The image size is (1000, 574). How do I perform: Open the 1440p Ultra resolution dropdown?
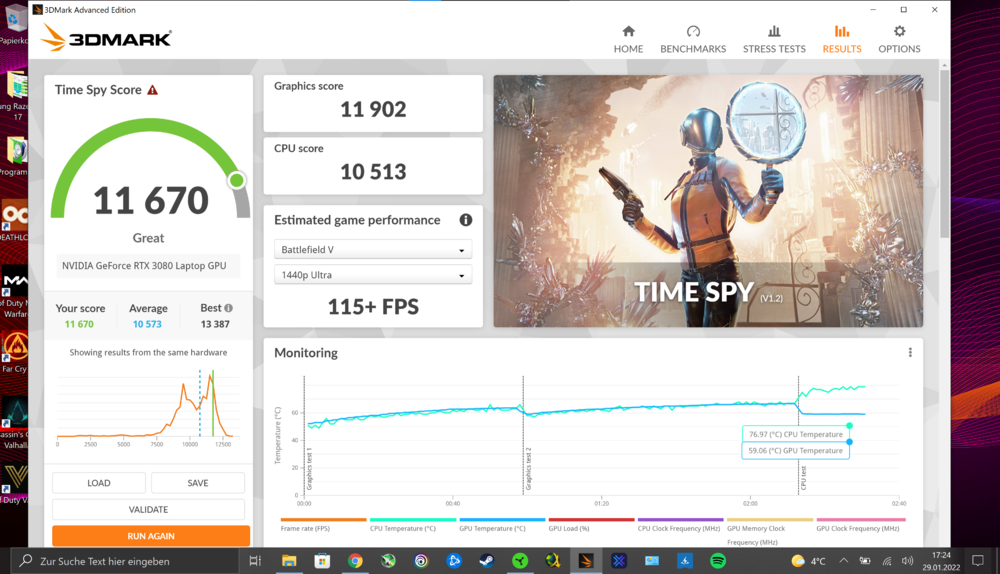click(x=373, y=275)
